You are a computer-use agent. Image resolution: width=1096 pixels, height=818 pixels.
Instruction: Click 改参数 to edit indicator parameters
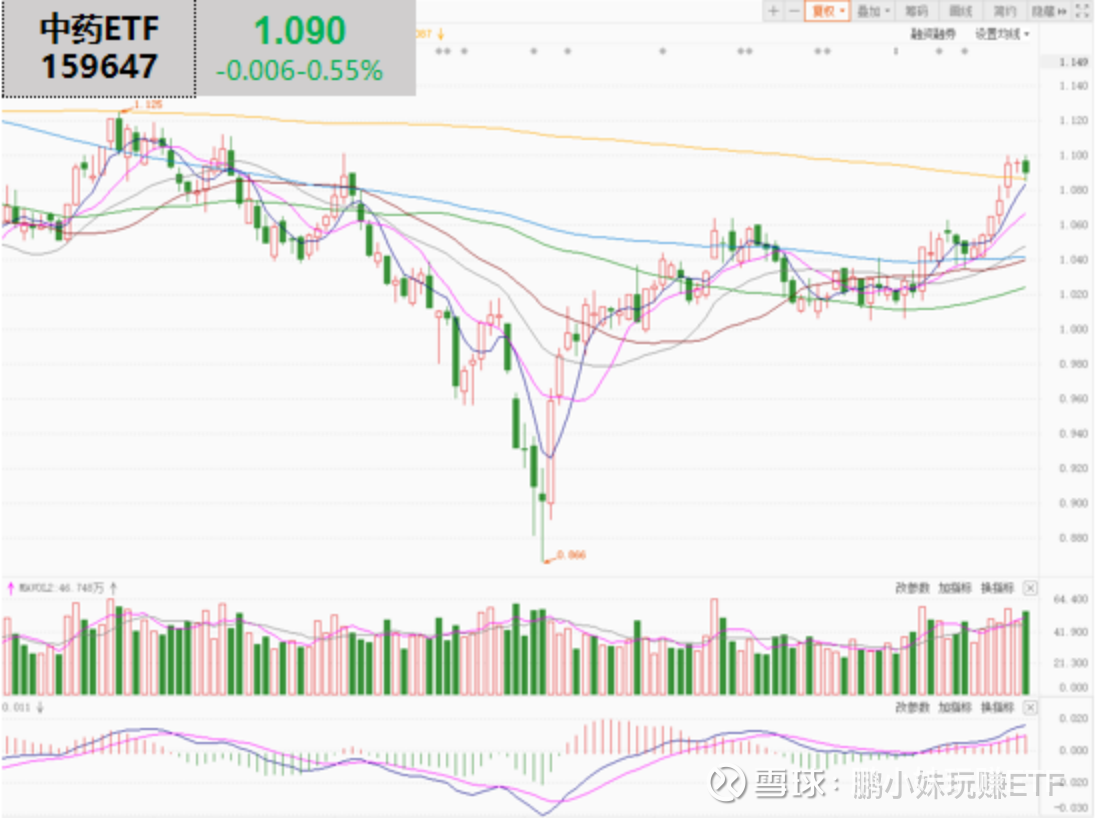[x=913, y=589]
